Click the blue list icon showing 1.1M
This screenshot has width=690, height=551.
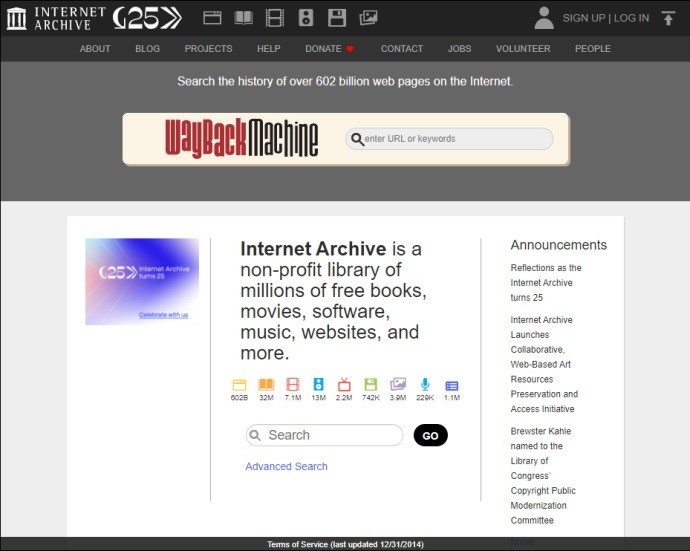[x=451, y=385]
